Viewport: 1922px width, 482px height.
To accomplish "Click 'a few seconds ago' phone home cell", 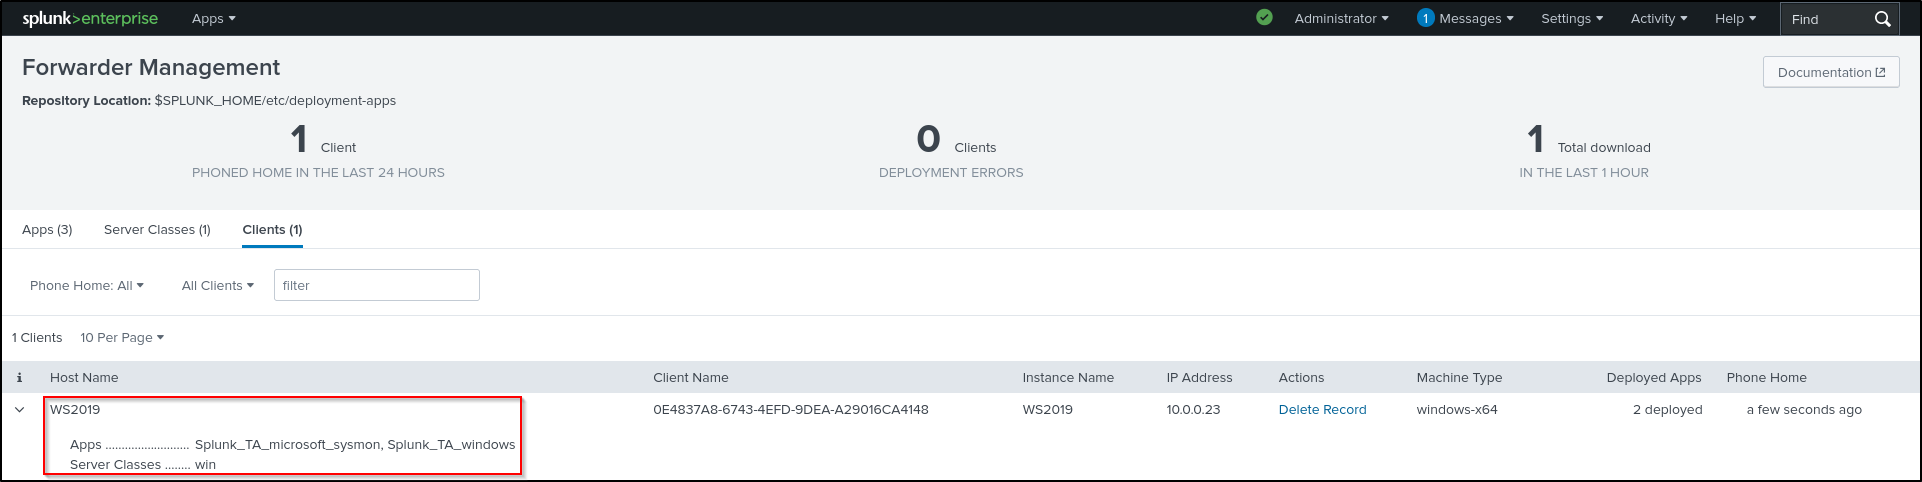I will point(1804,409).
